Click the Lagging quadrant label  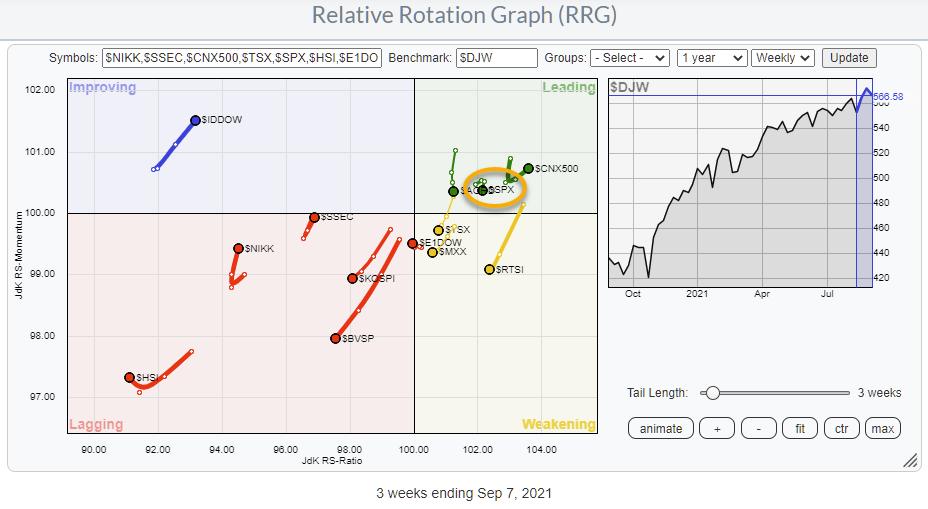tap(96, 424)
